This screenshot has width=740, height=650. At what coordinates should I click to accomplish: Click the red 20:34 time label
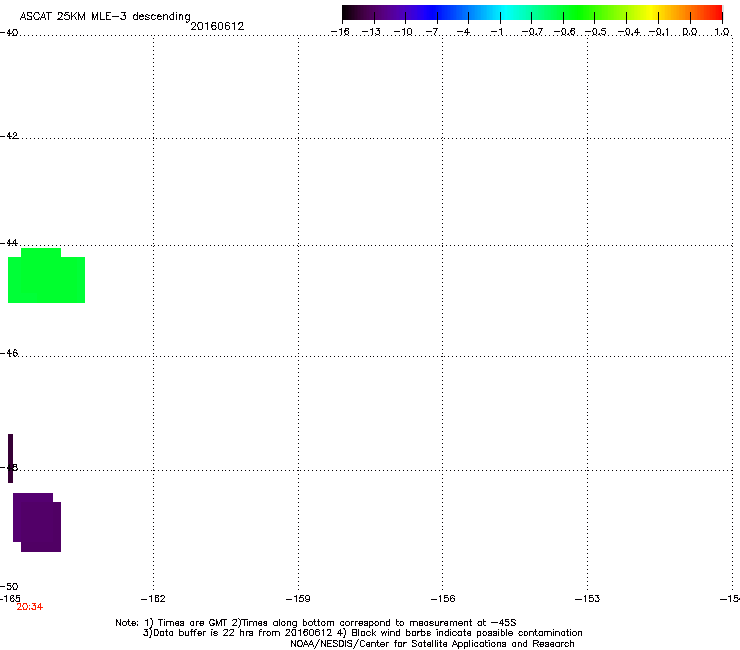30,607
